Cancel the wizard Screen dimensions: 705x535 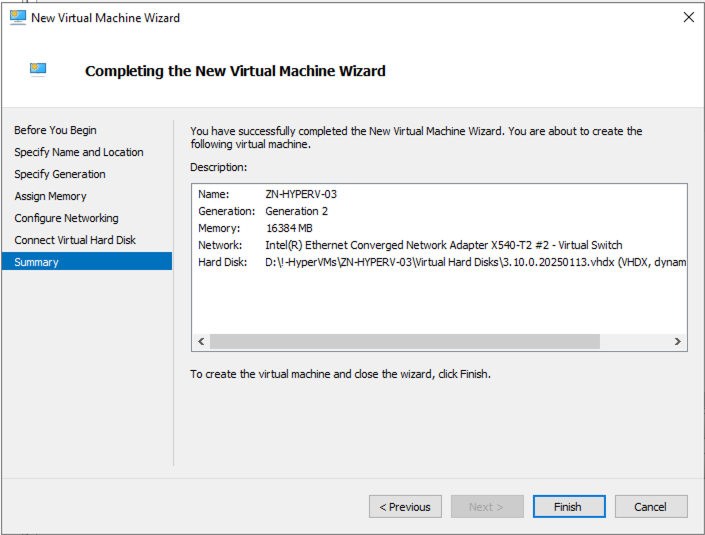pyautogui.click(x=650, y=507)
